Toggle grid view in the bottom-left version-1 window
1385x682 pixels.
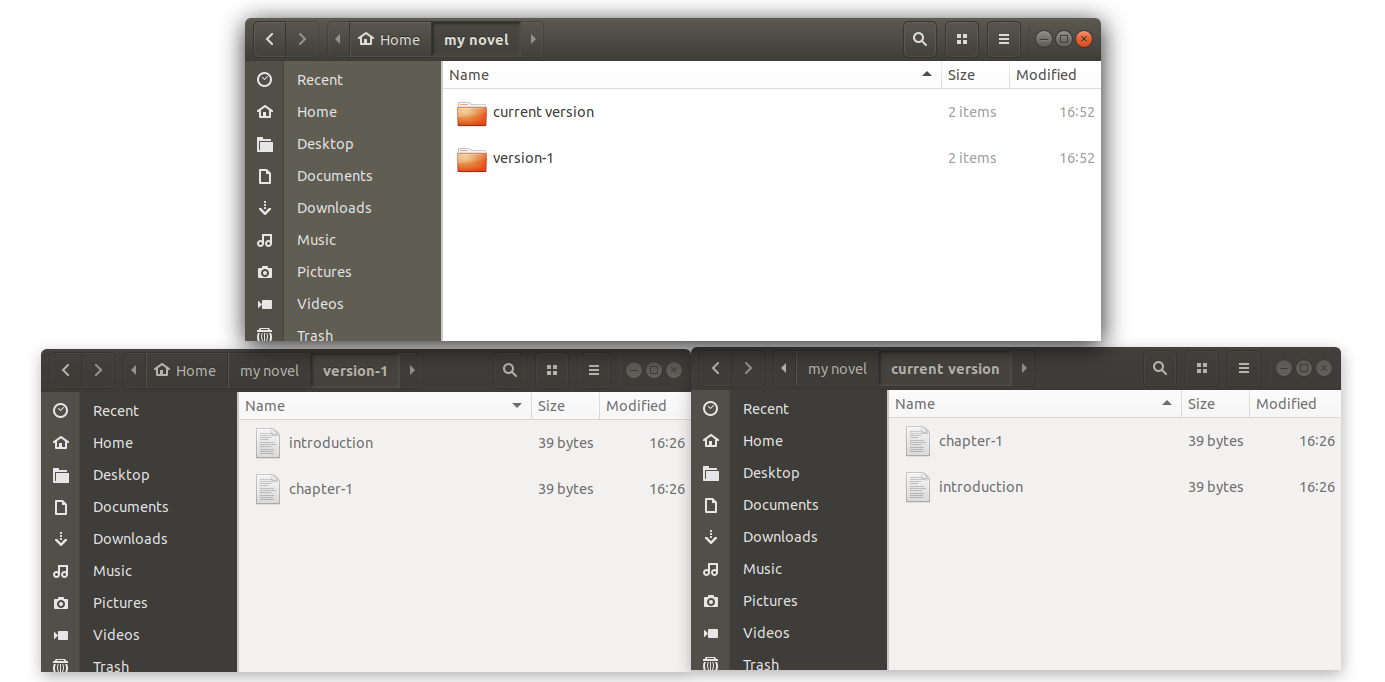[x=551, y=371]
